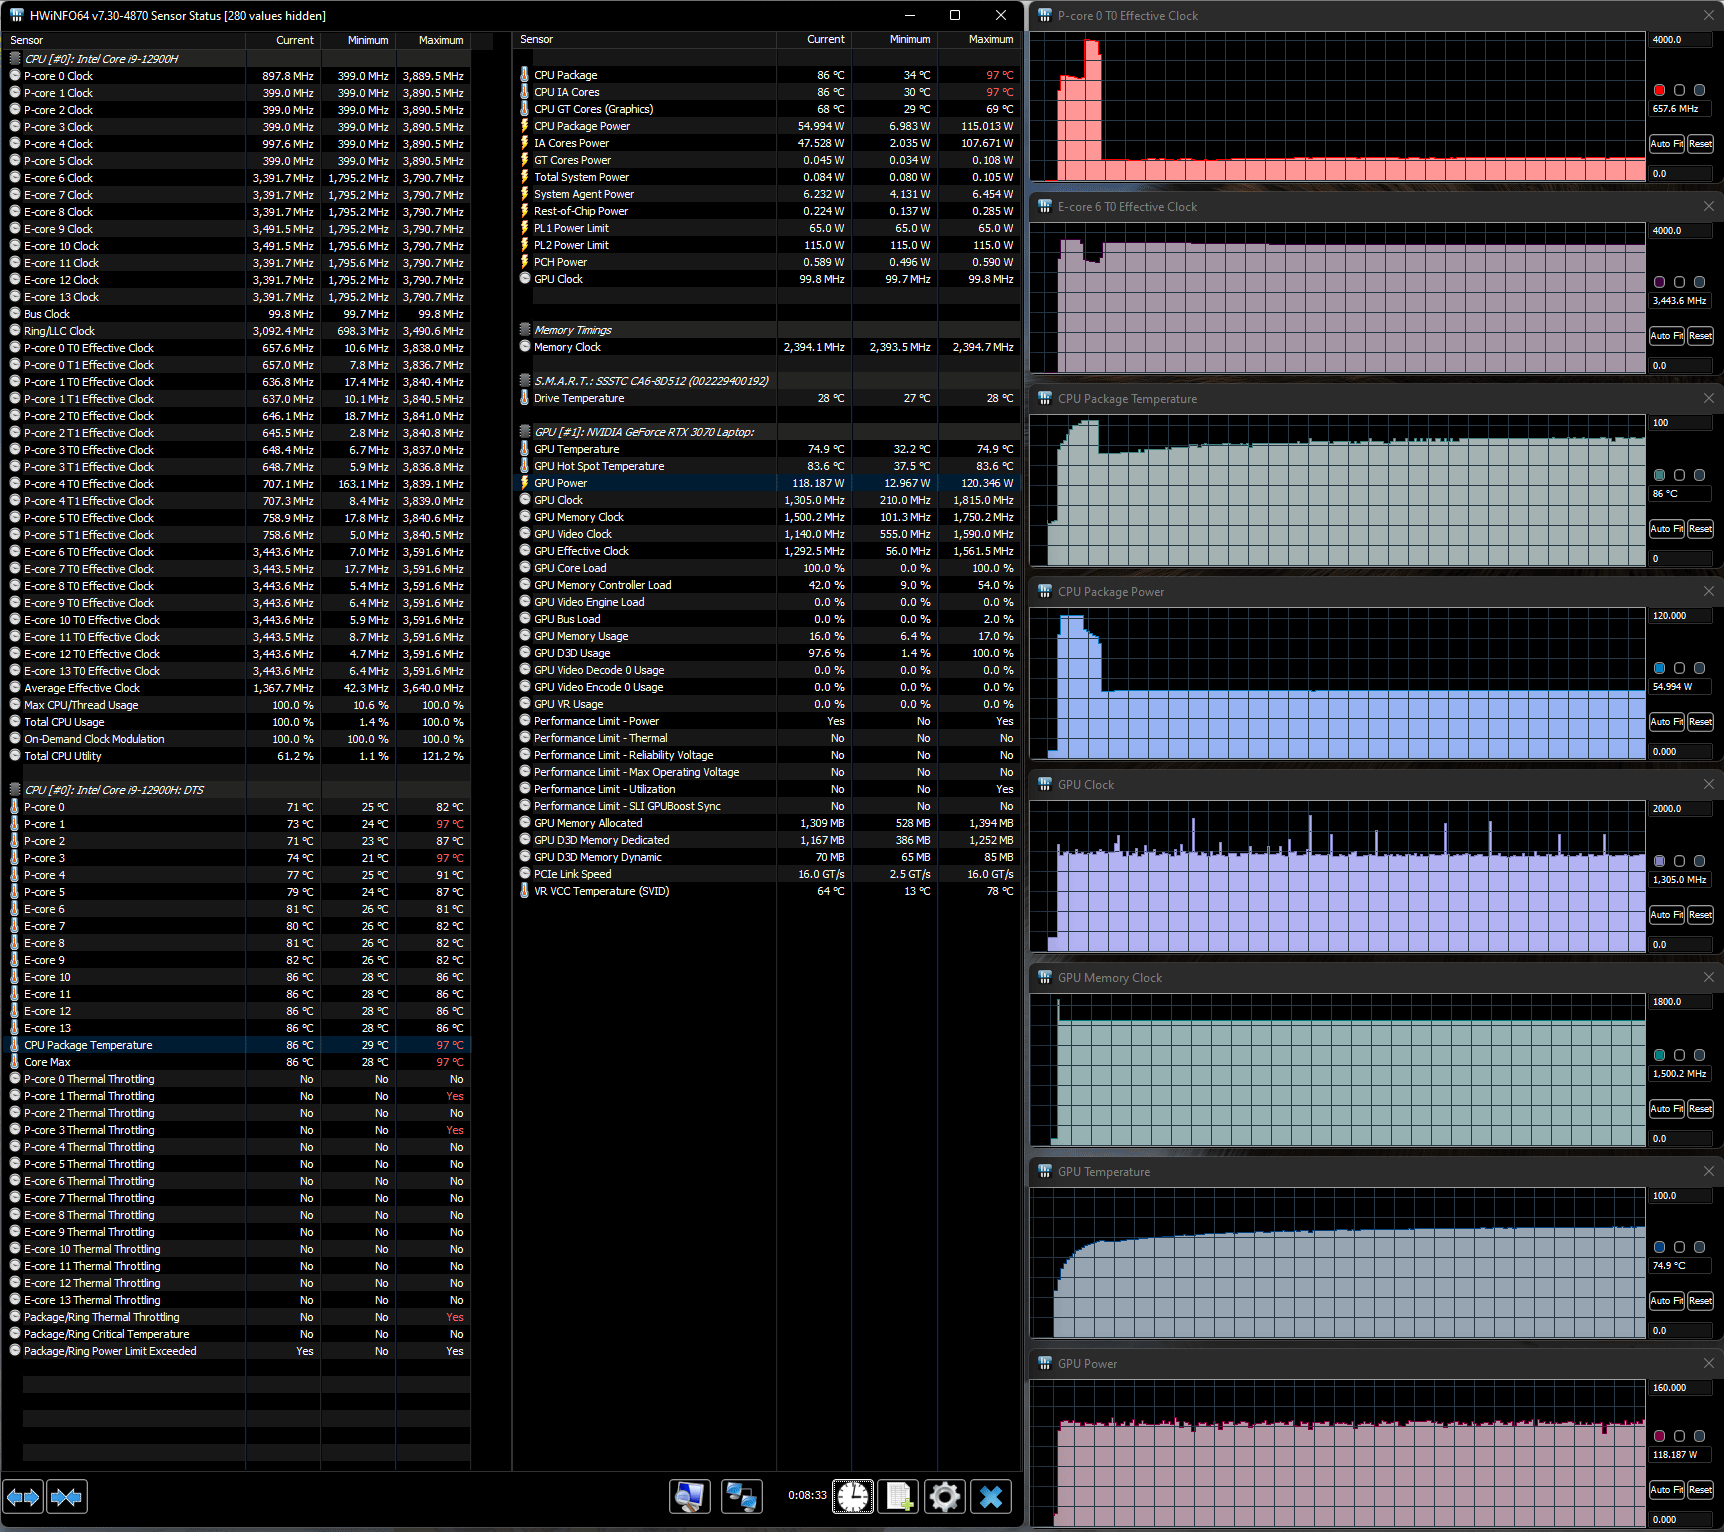The image size is (1724, 1532).
Task: Click the chip icon beside S.M.A.R.T. header
Action: click(x=525, y=381)
